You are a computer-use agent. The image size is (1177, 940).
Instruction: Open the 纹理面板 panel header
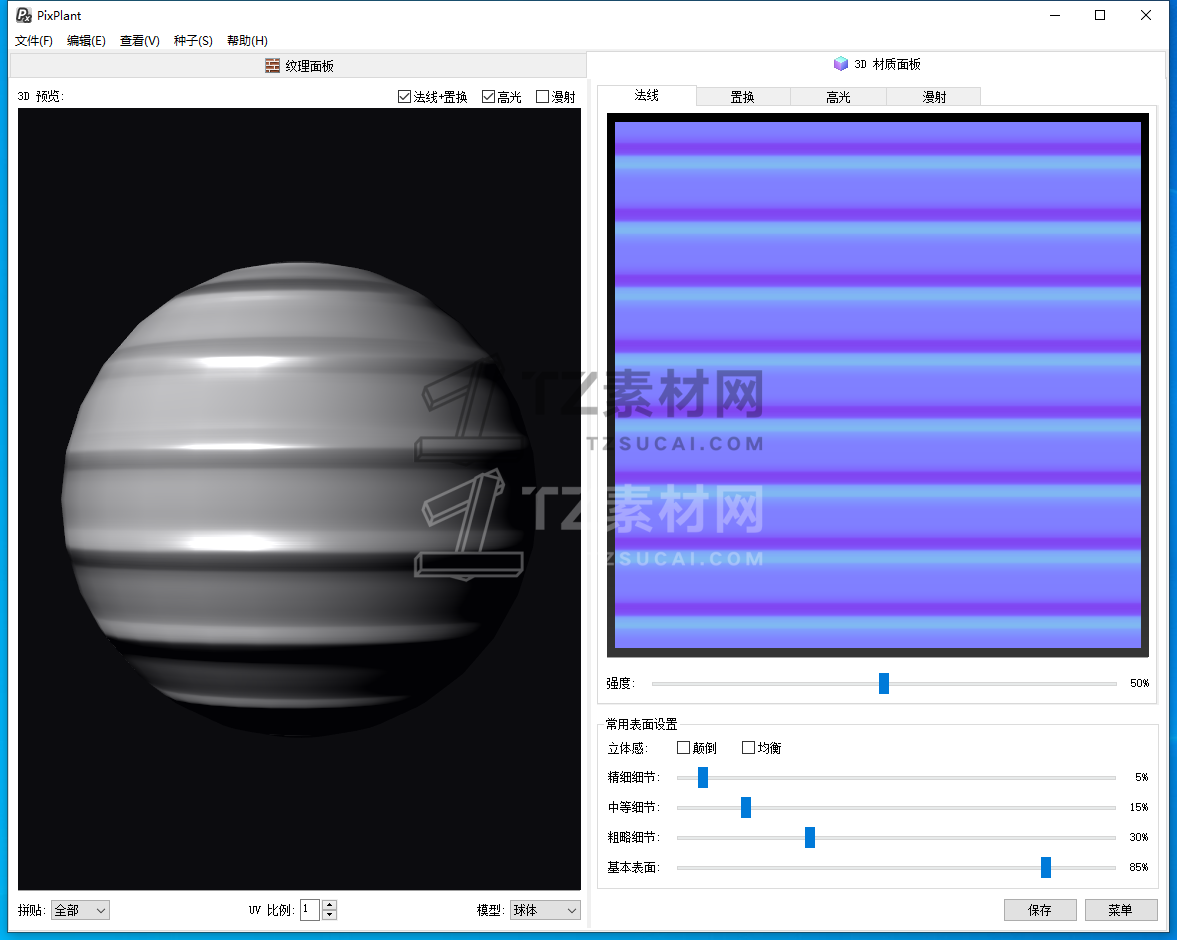[299, 66]
